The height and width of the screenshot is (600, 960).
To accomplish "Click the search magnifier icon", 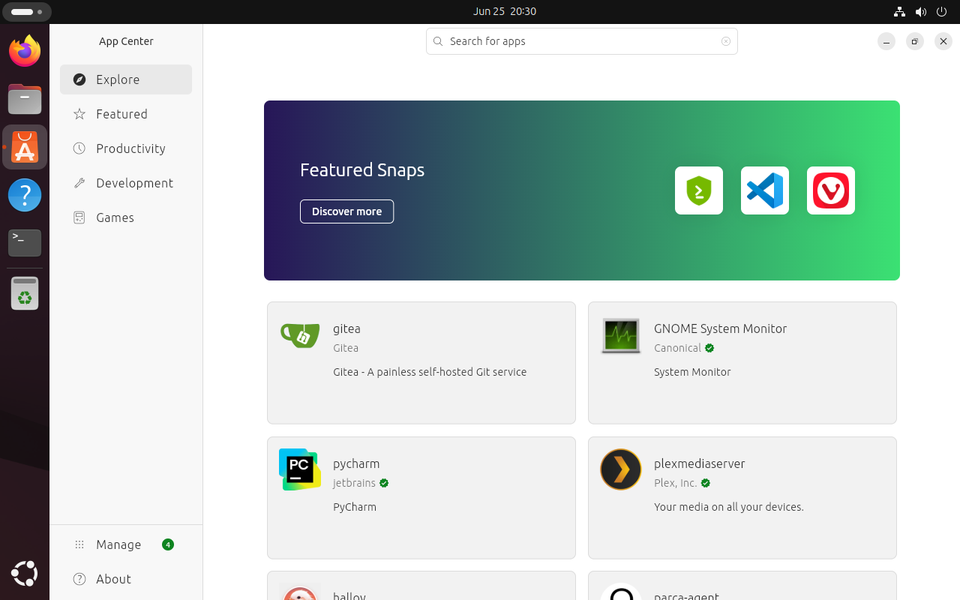I will pyautogui.click(x=438, y=41).
